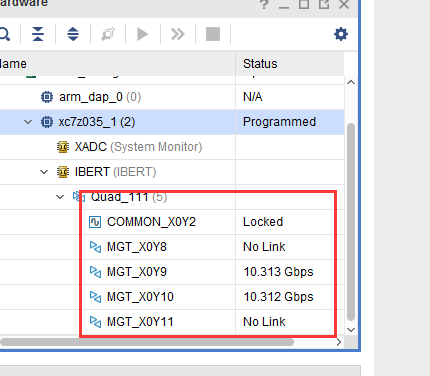The width and height of the screenshot is (430, 376).
Task: Click the MGT_X0Y10 transceiver icon
Action: tap(95, 297)
